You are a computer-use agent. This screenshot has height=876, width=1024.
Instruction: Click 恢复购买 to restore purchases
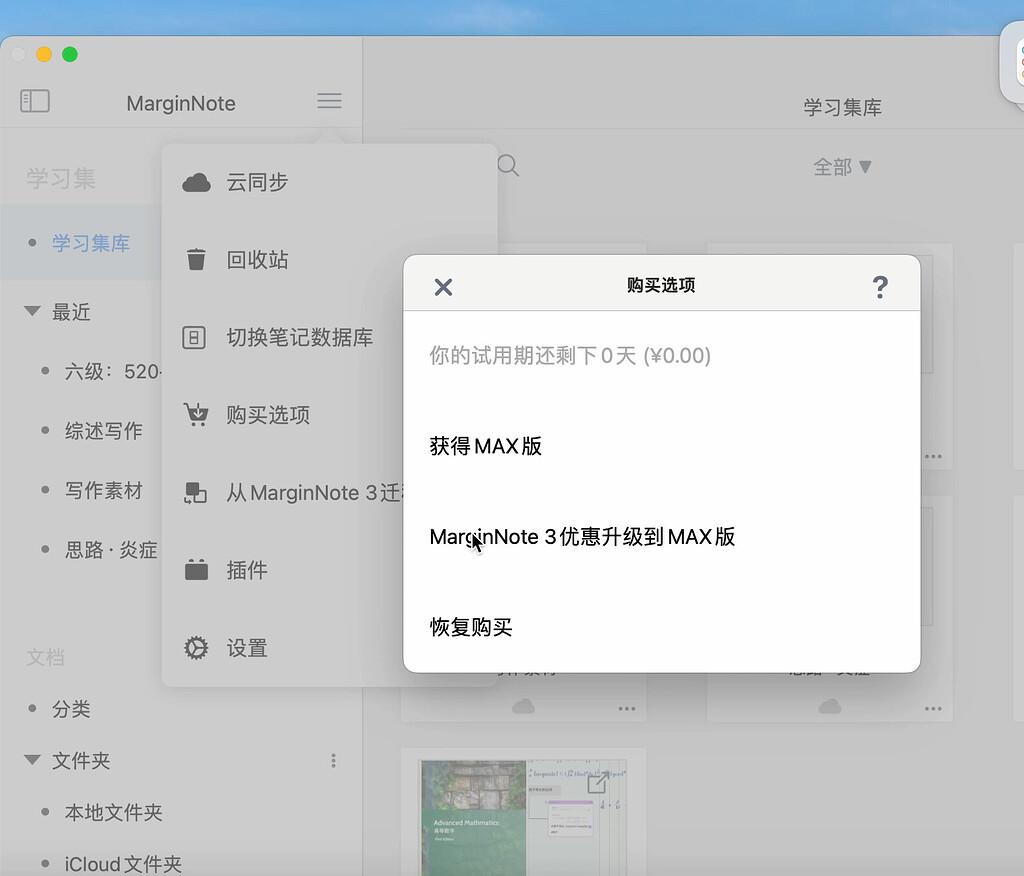click(x=471, y=627)
